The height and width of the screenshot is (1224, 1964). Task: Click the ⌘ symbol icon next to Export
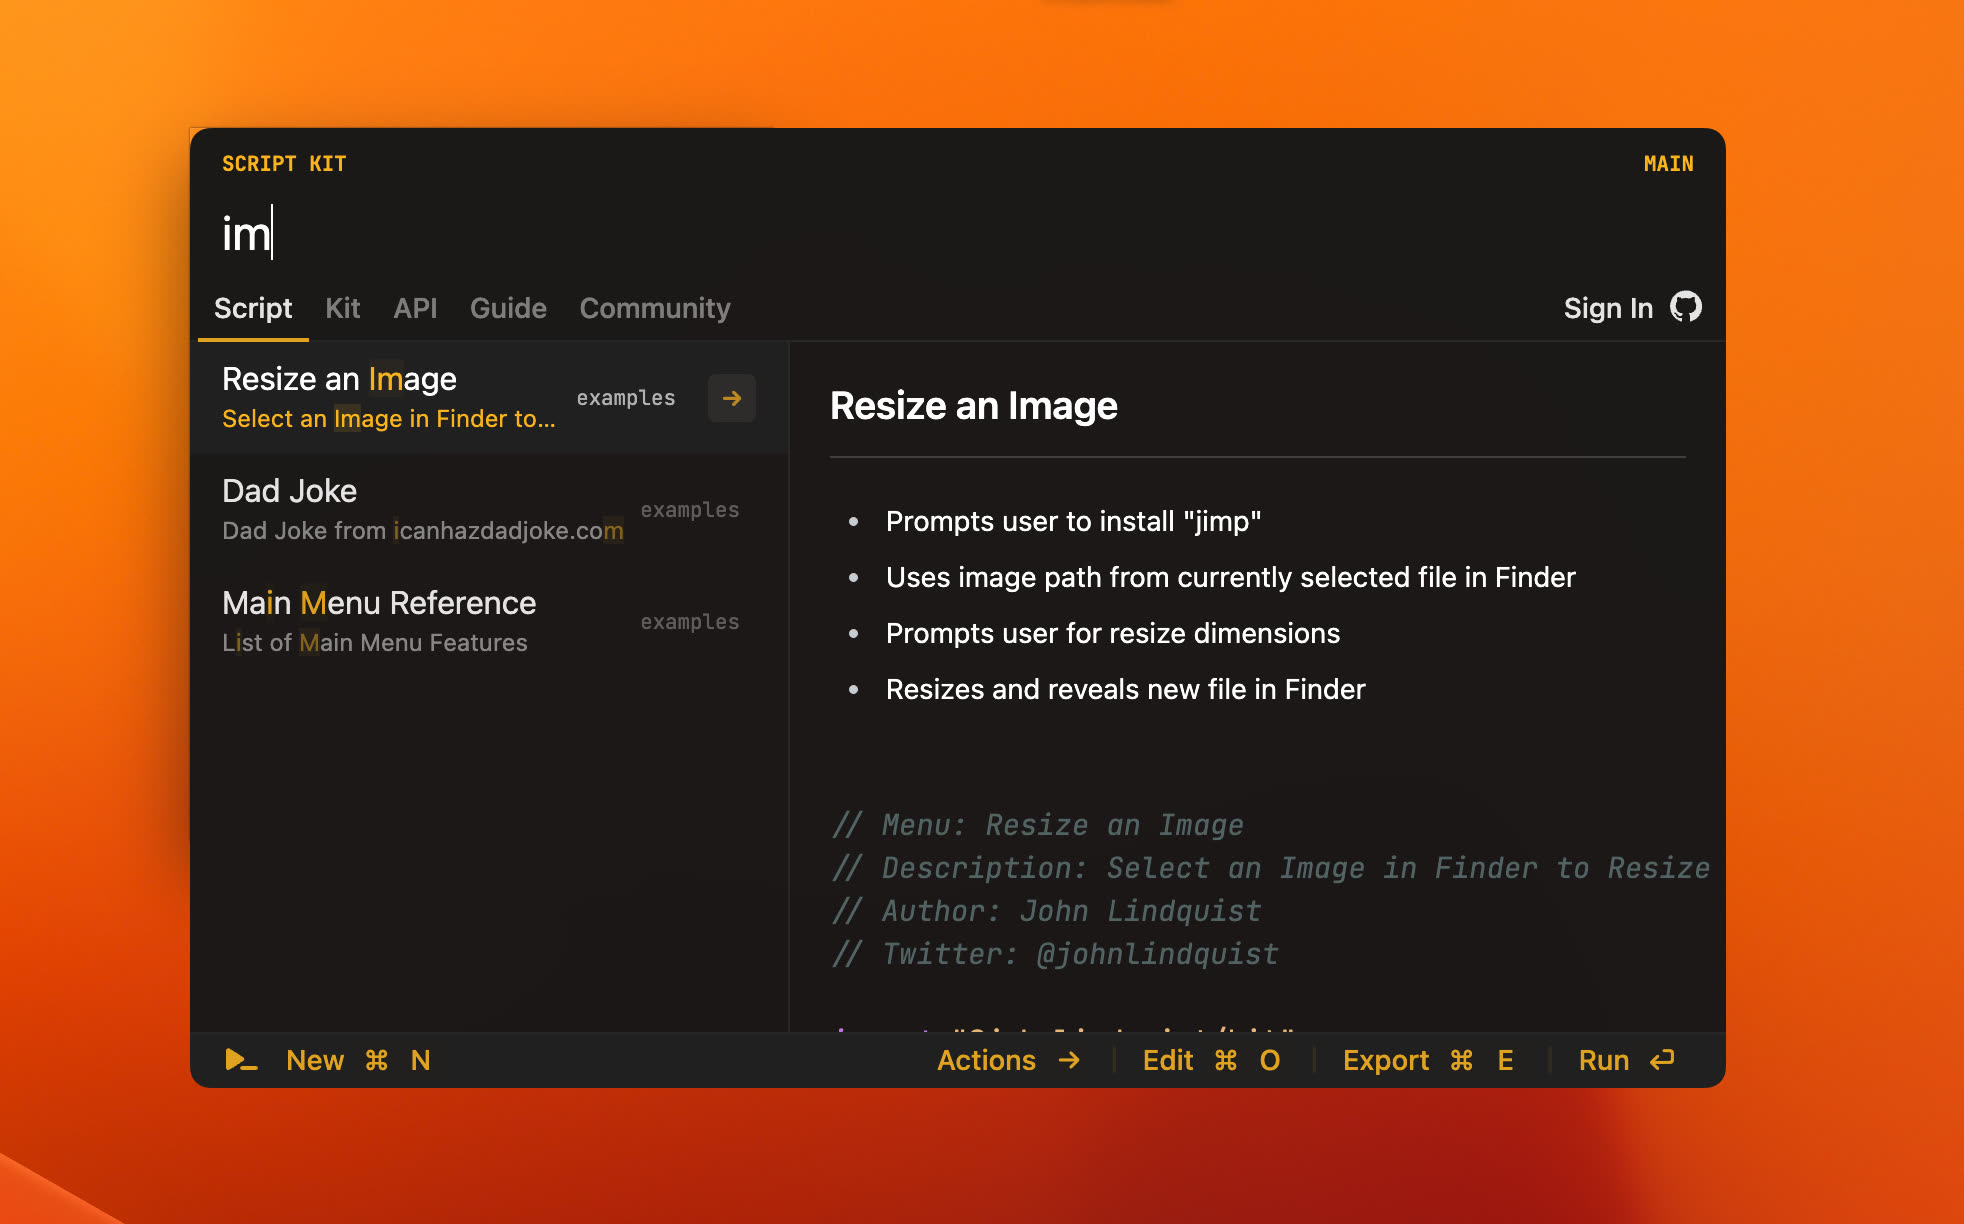click(x=1461, y=1060)
